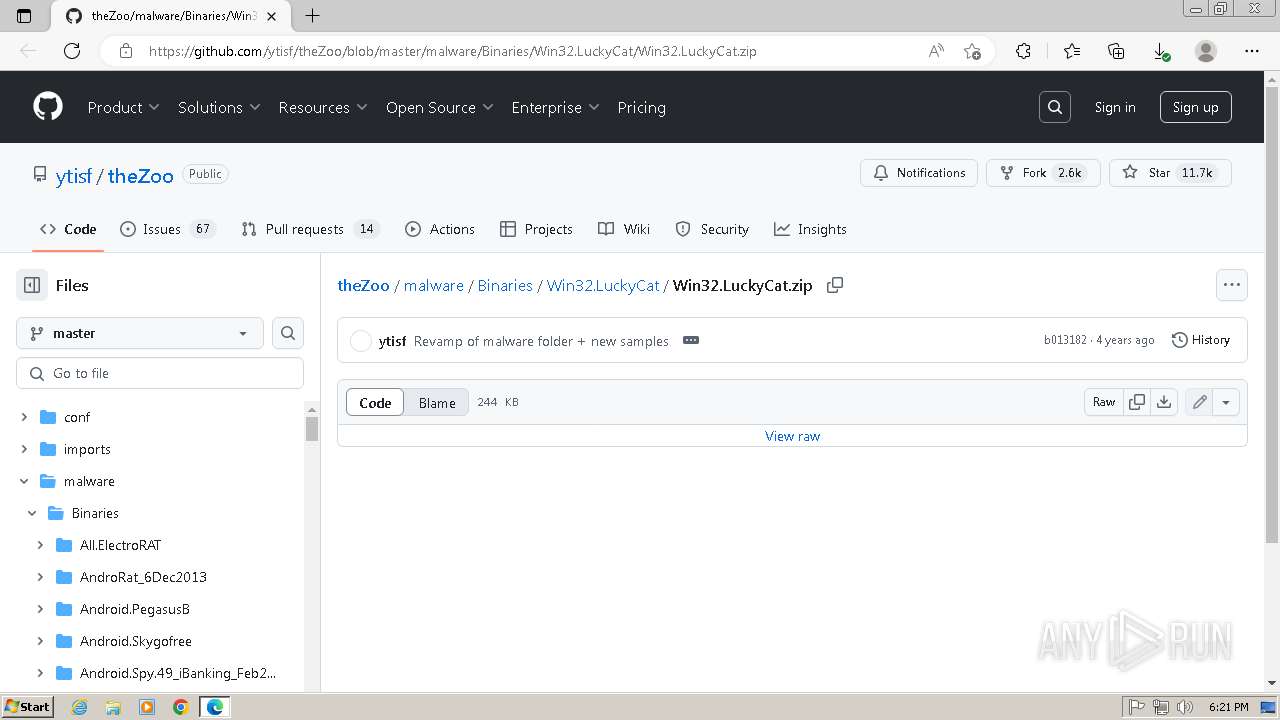Click the file tree scrollbar thumb

[x=312, y=429]
